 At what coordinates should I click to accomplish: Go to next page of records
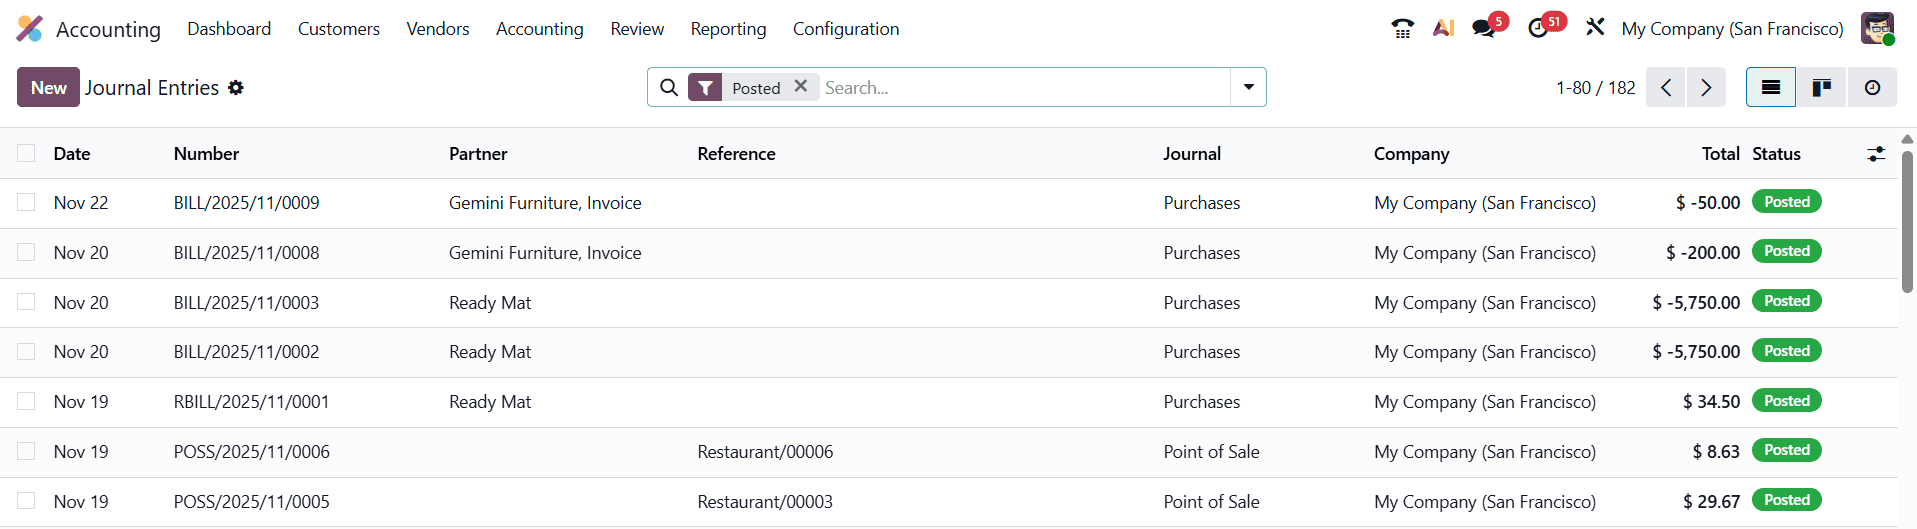[1706, 88]
